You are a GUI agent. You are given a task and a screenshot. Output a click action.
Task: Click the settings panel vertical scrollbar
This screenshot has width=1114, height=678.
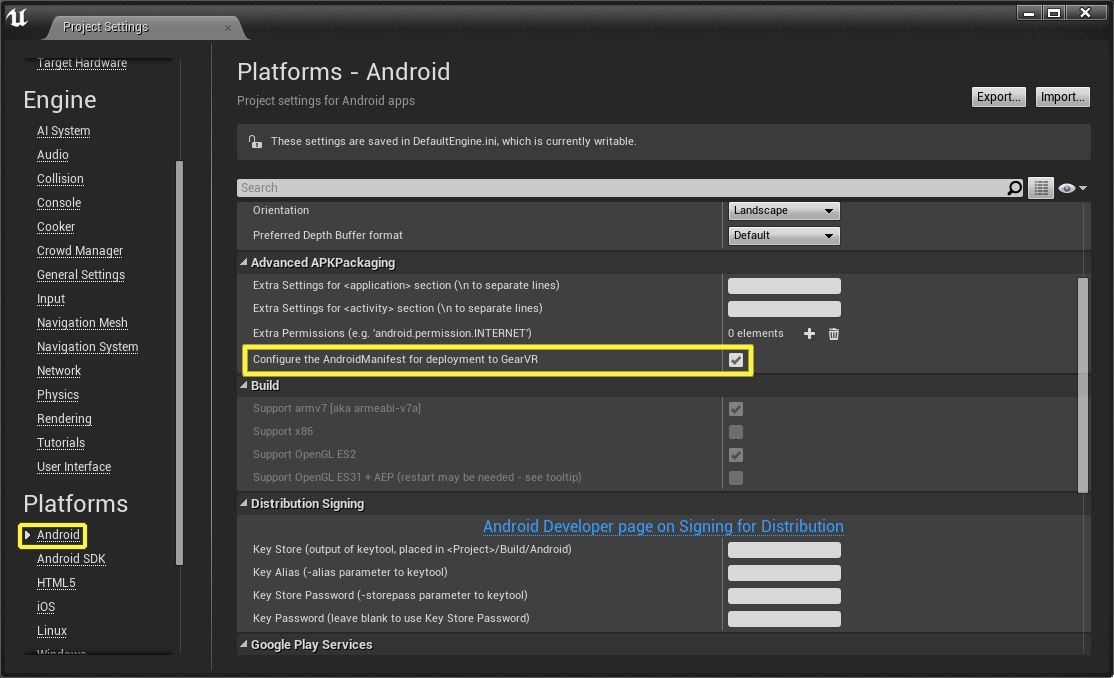tap(1083, 385)
